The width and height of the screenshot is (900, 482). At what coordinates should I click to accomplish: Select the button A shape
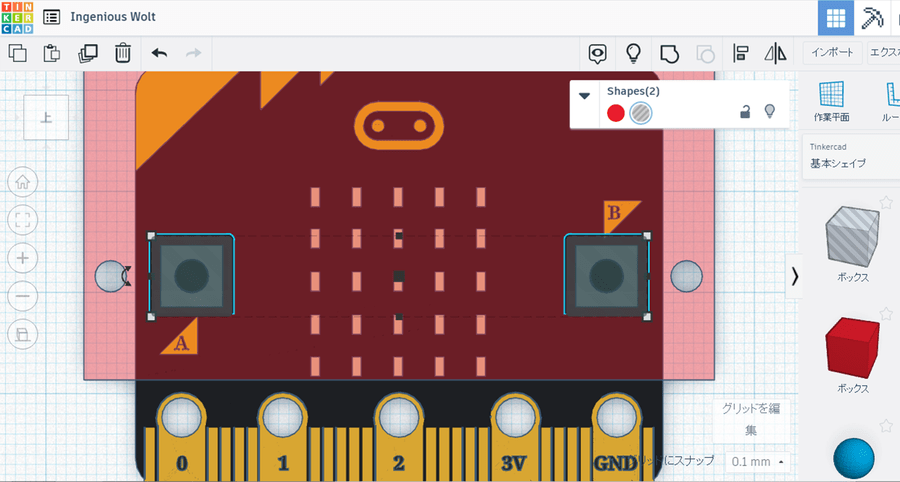click(x=192, y=275)
